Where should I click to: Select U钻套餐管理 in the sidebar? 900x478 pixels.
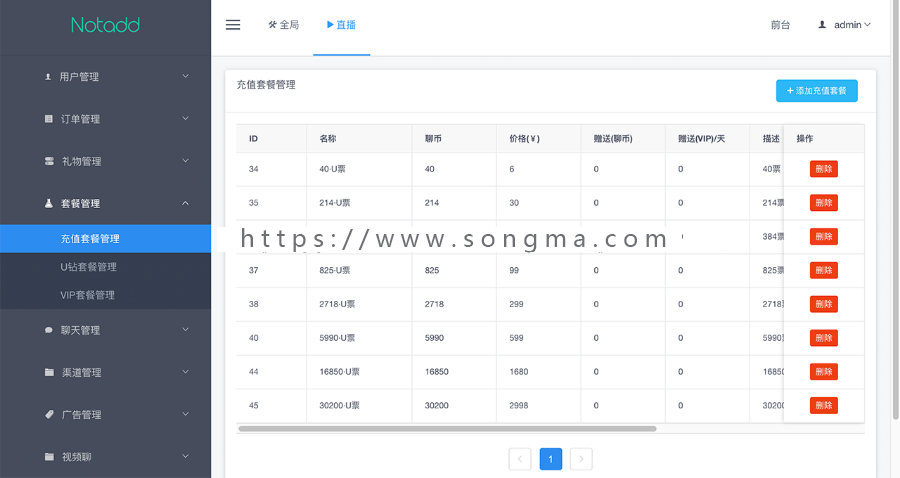[x=88, y=267]
